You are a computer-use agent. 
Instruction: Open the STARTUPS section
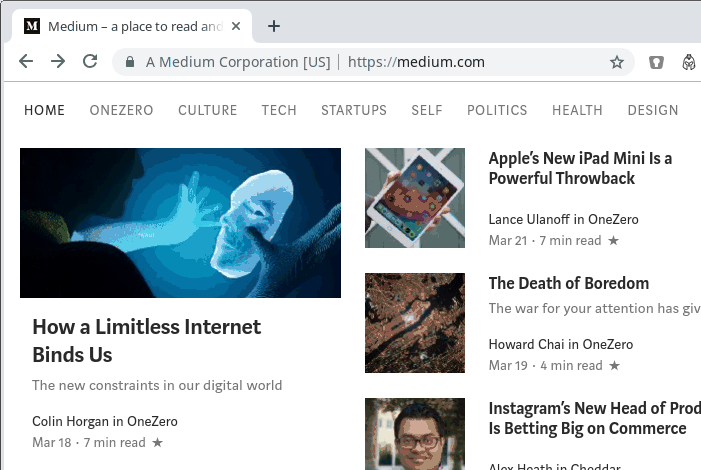(354, 110)
